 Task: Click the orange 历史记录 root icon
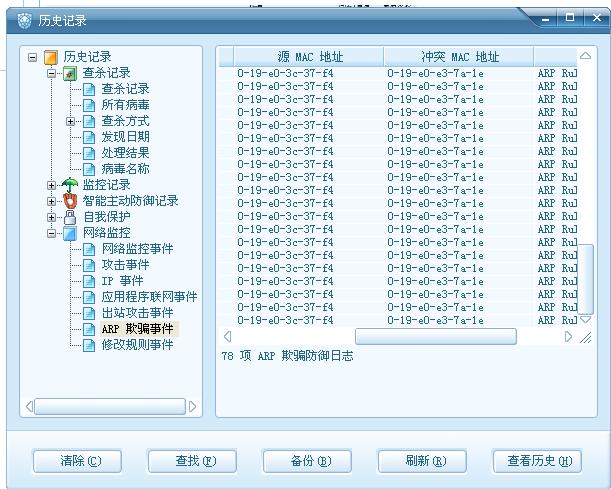pos(51,57)
